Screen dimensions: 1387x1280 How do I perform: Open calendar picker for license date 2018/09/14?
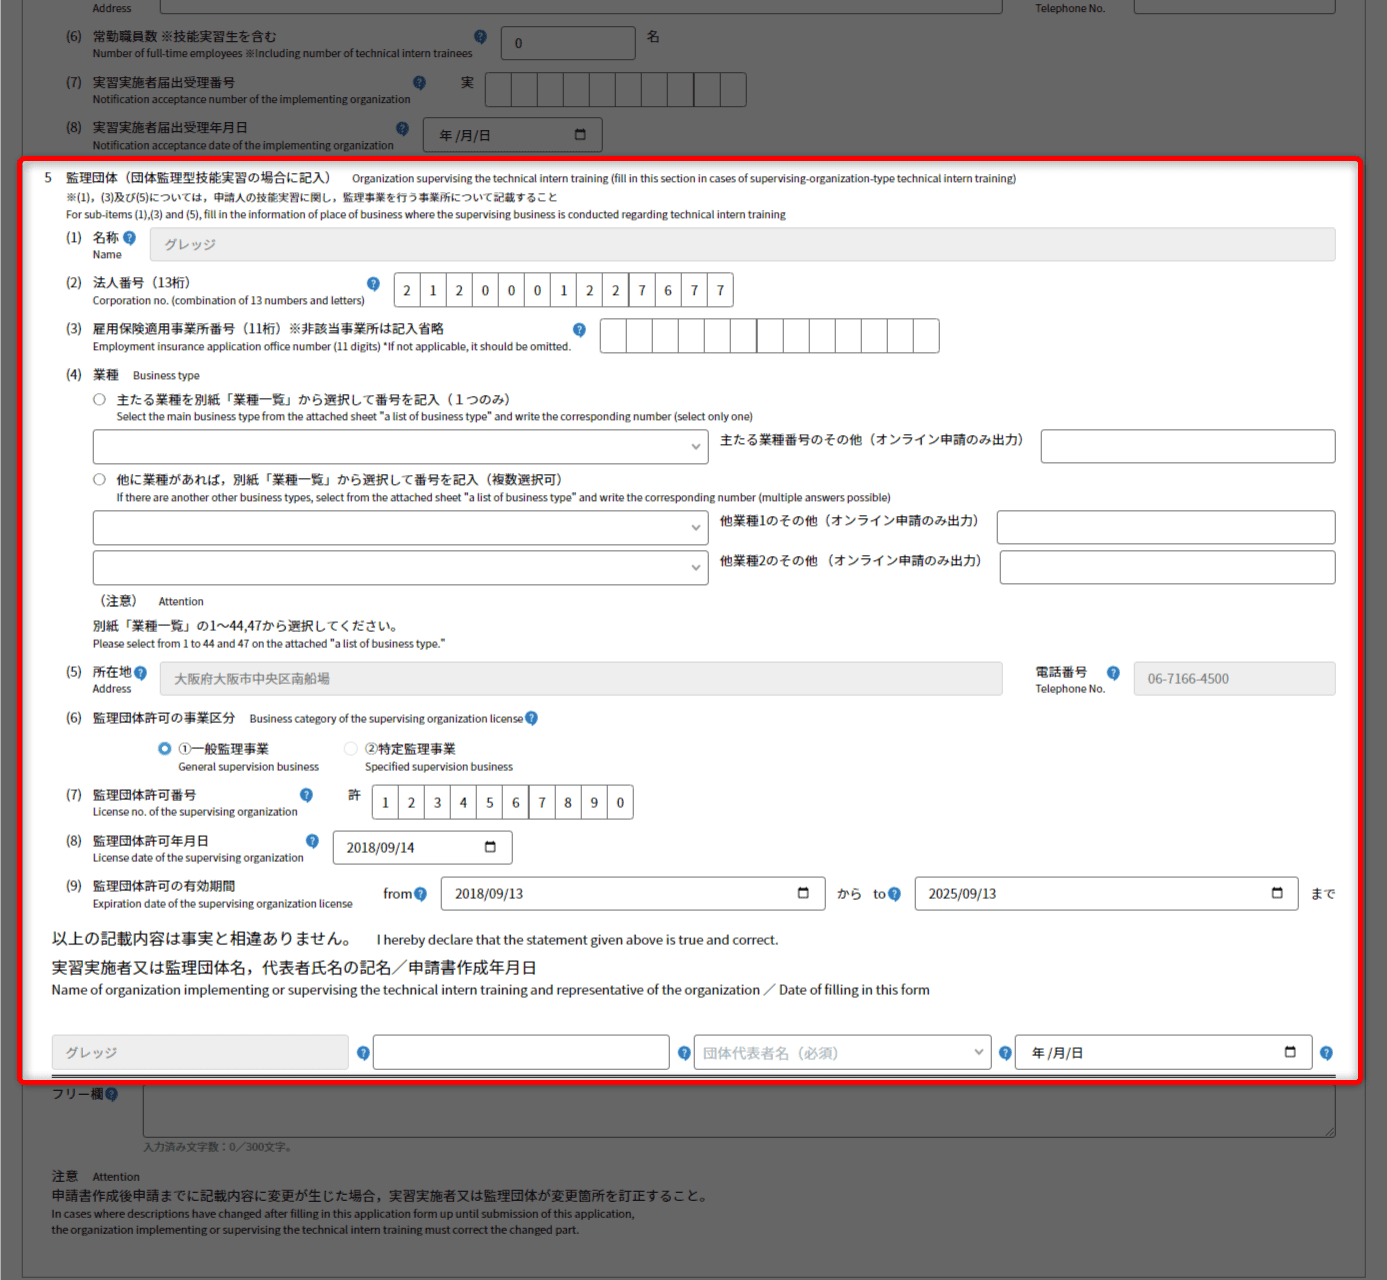click(490, 847)
